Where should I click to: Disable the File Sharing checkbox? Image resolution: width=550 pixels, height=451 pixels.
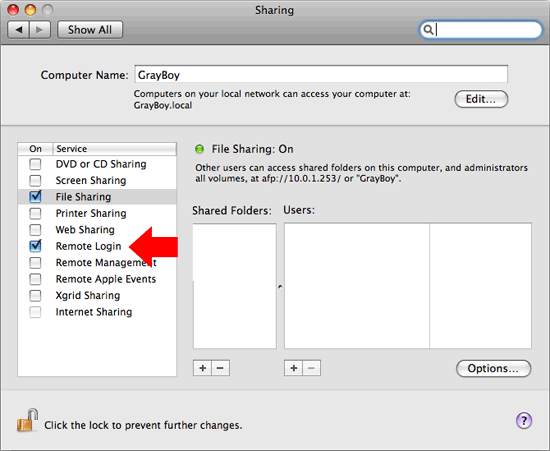click(x=35, y=196)
